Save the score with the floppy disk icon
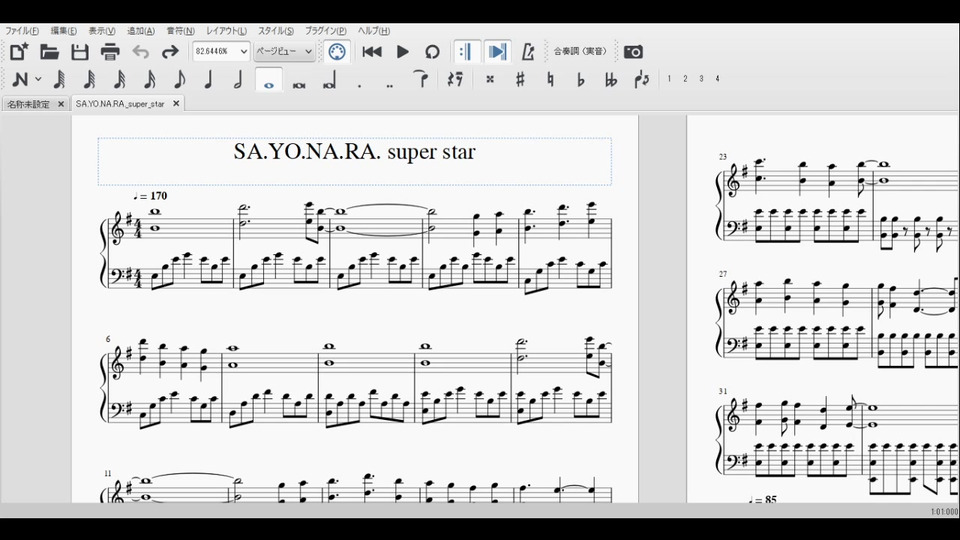Viewport: 960px width, 540px height. coord(80,52)
